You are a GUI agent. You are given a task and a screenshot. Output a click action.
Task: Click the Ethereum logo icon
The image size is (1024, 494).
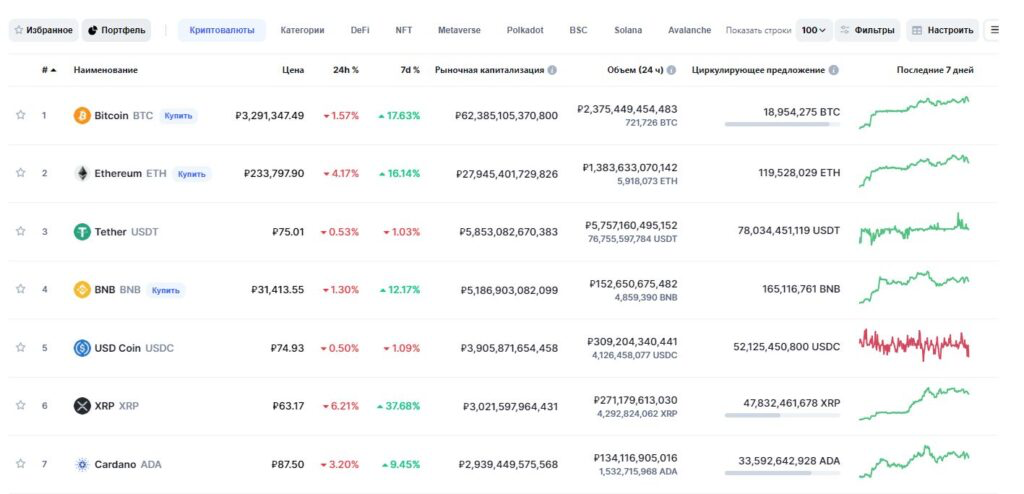pos(82,173)
